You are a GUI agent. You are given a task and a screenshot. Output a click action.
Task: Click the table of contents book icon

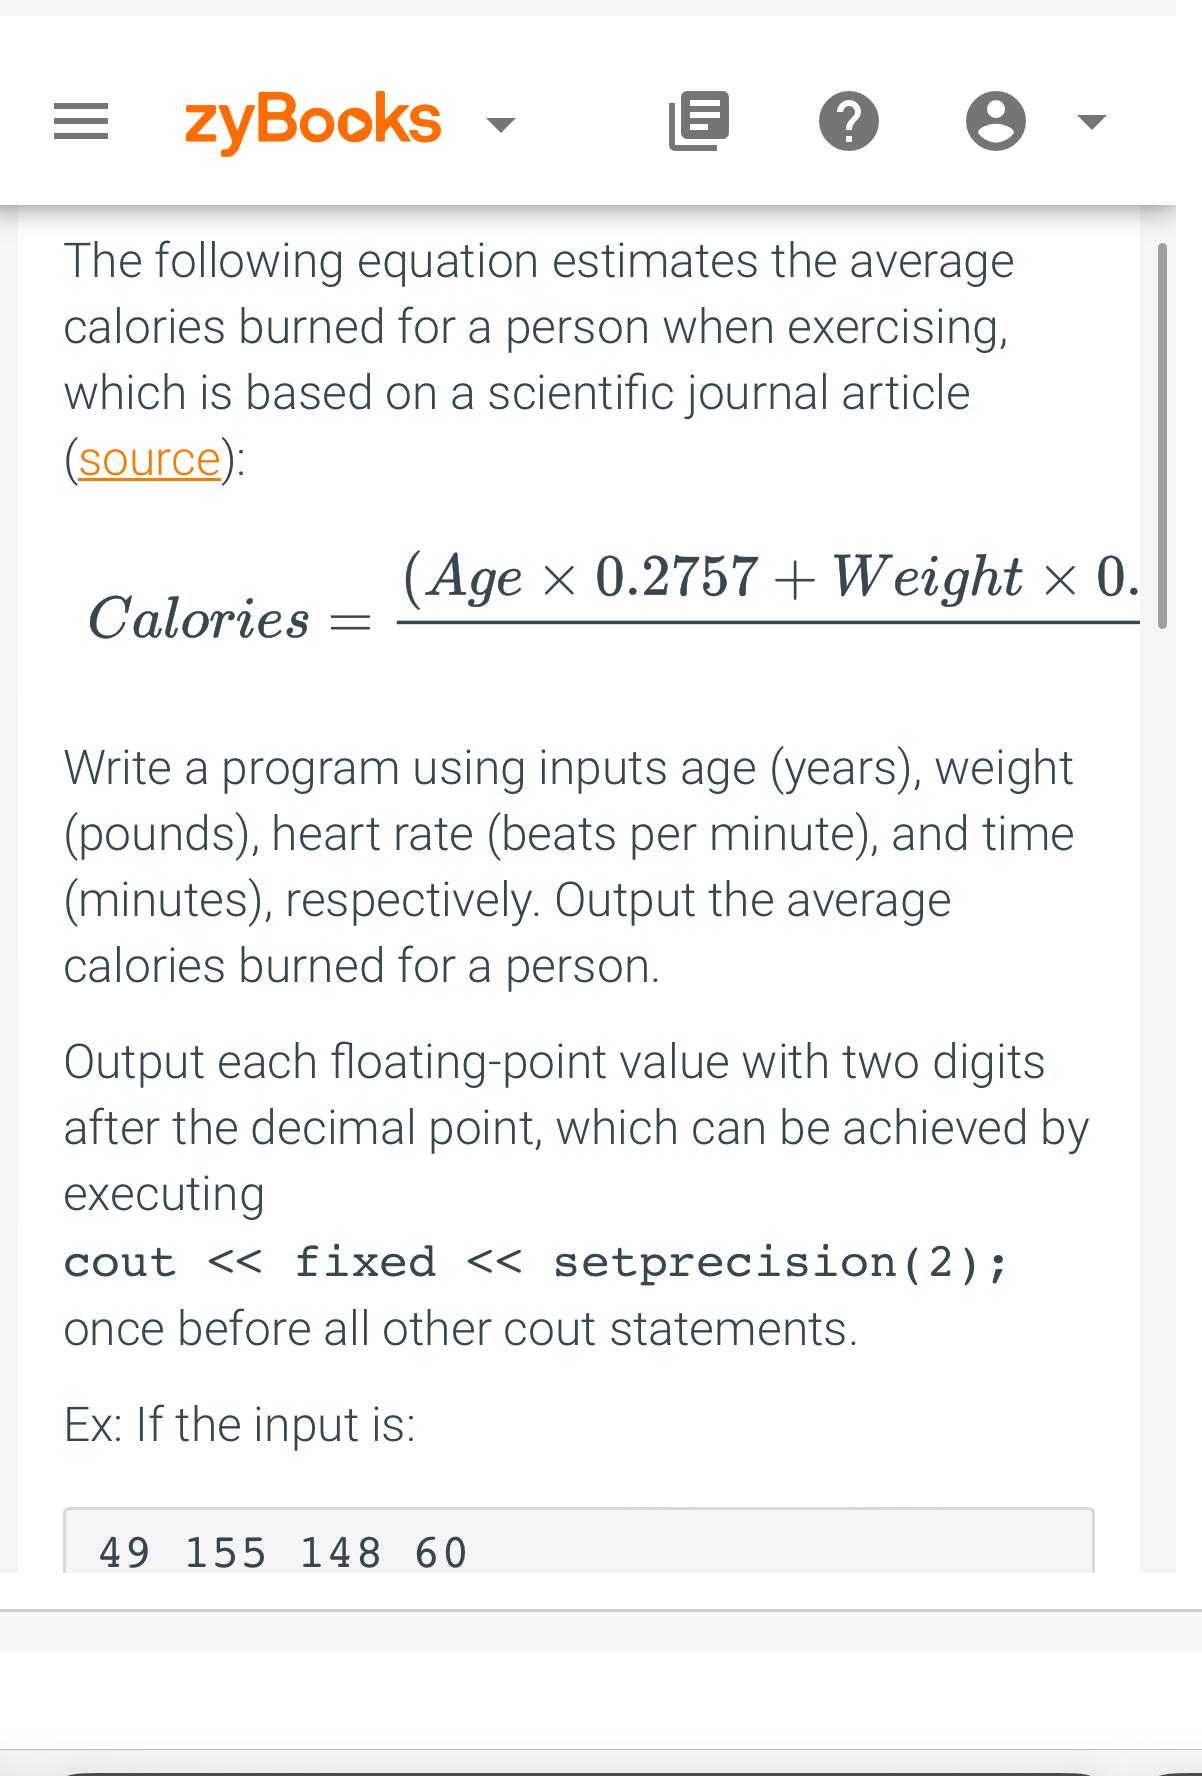coord(698,120)
